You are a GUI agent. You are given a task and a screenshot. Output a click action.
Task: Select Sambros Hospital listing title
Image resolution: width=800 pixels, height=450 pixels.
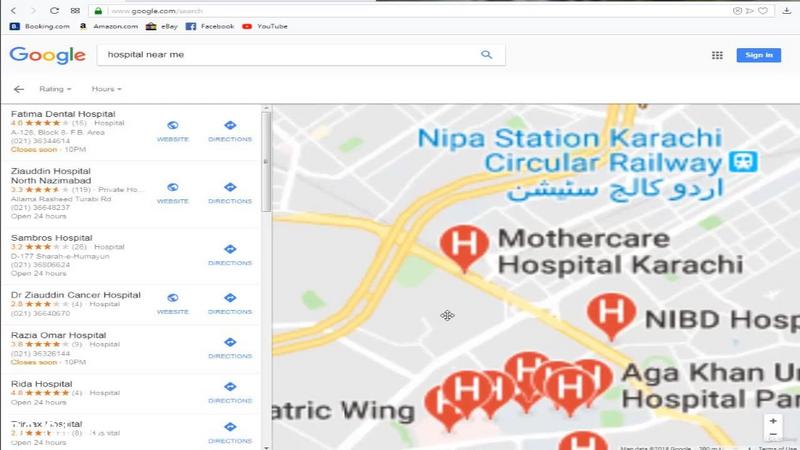(x=52, y=238)
